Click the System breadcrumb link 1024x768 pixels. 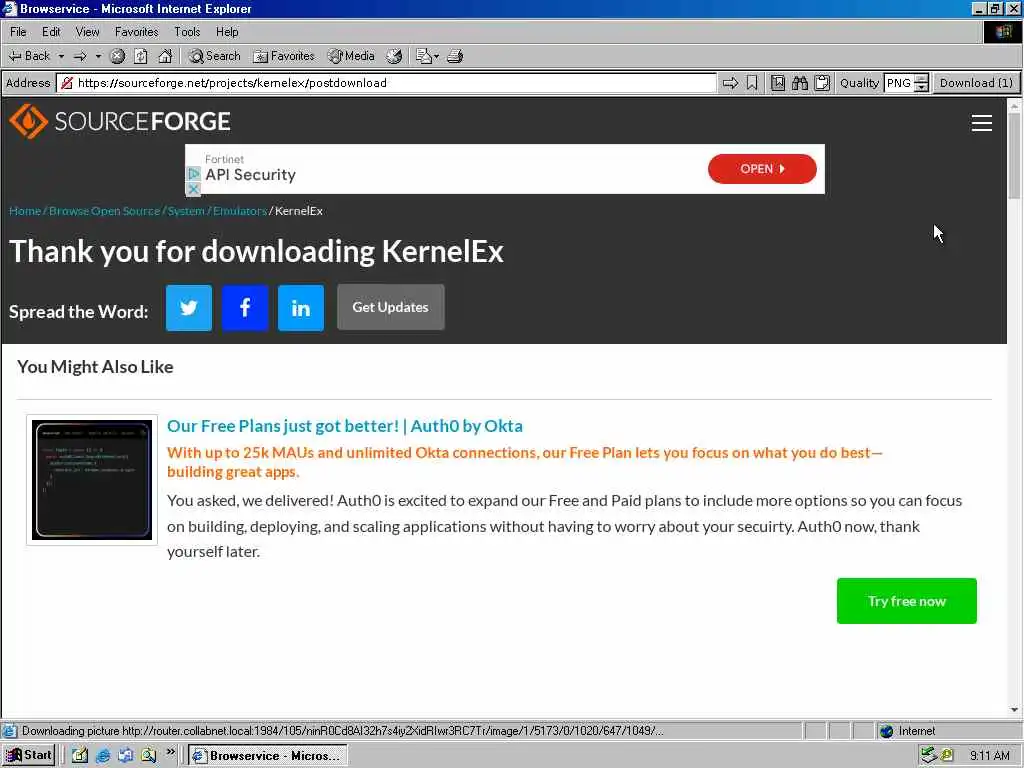pyautogui.click(x=186, y=211)
